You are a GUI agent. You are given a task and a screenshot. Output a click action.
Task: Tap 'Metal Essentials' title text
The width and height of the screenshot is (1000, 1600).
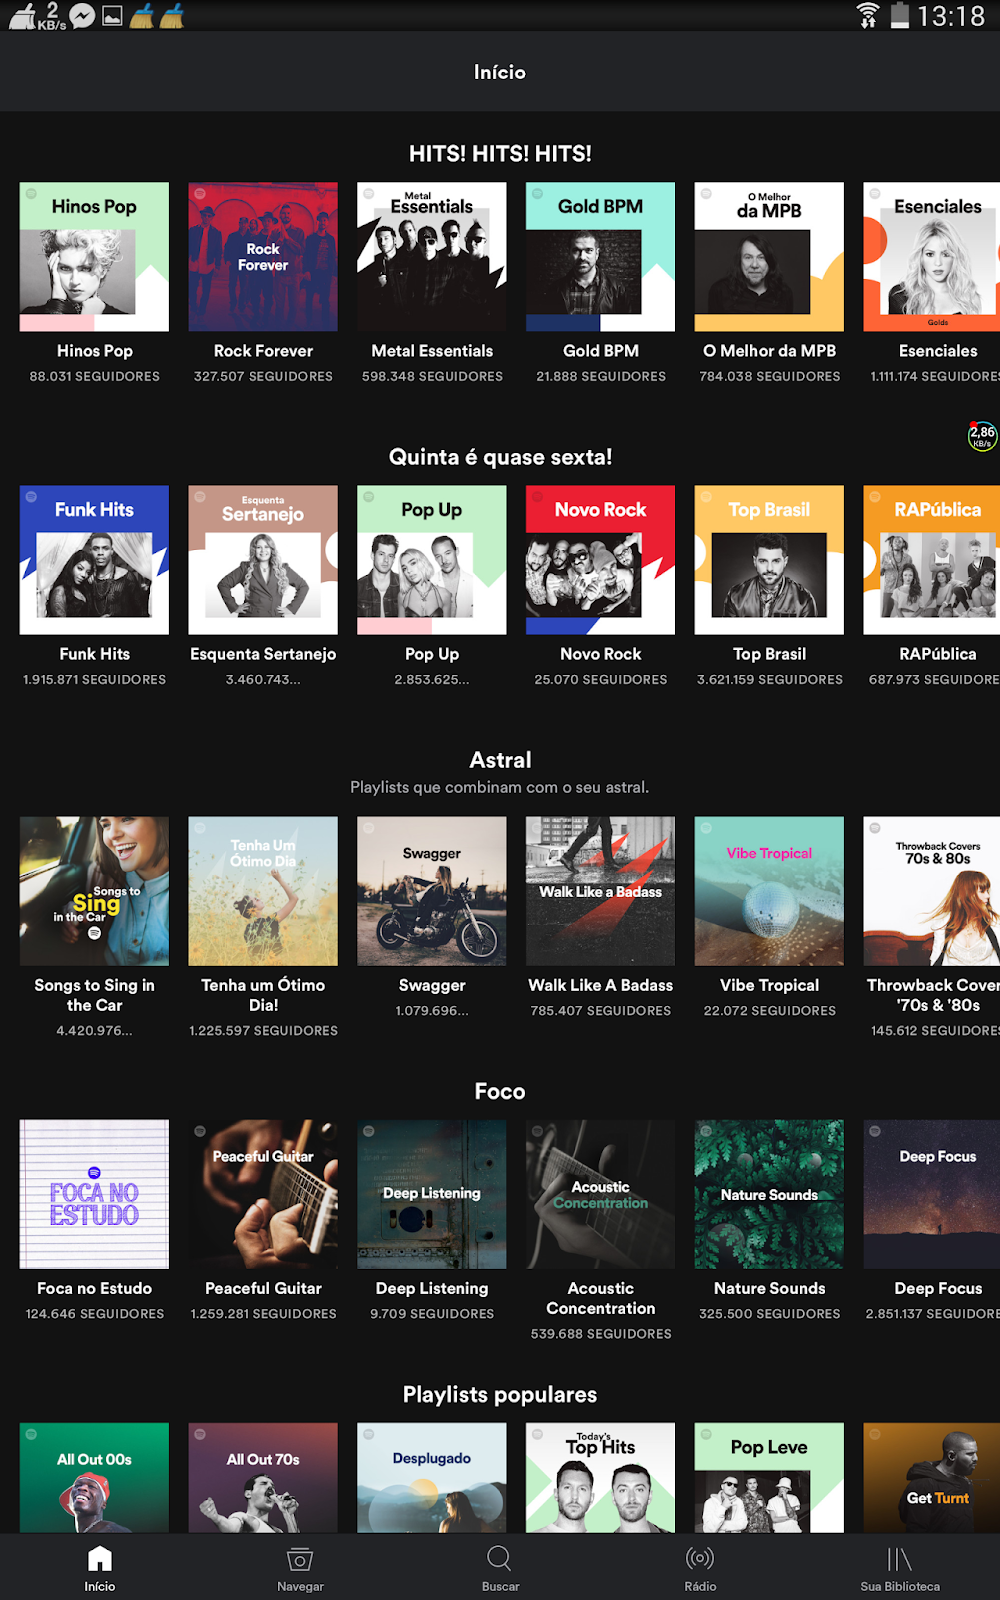(x=432, y=351)
